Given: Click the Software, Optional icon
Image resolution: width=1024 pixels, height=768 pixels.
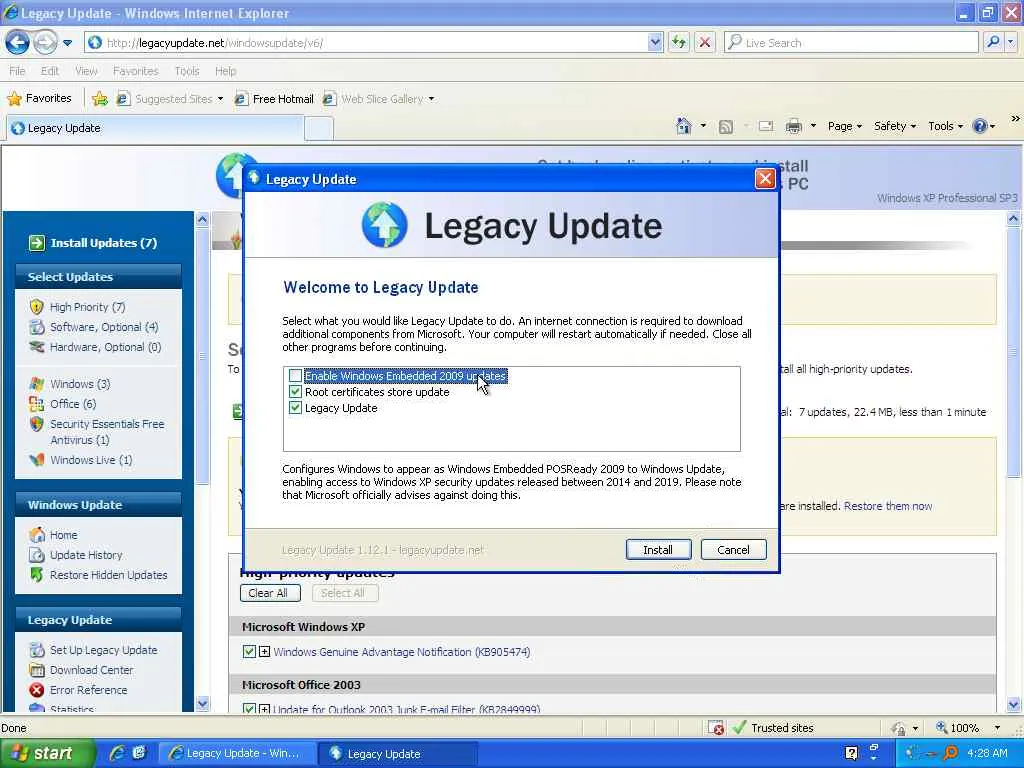Looking at the screenshot, I should [37, 327].
